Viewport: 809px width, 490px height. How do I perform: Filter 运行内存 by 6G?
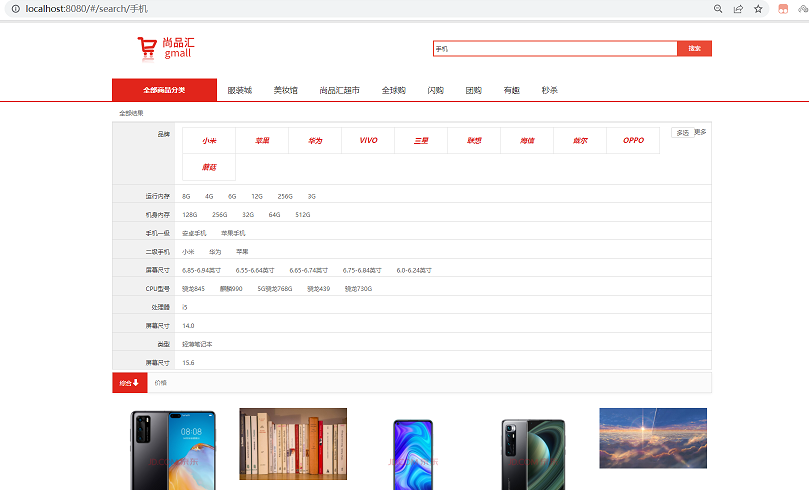click(x=232, y=197)
